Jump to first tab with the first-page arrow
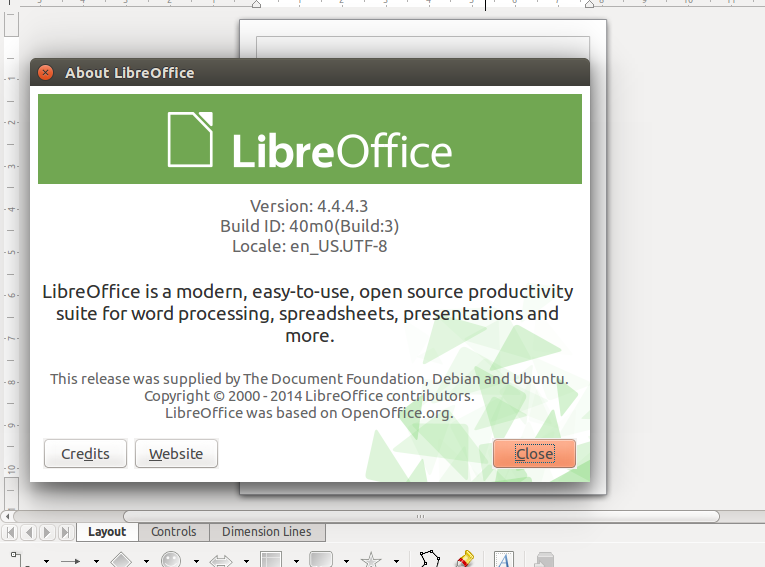765x567 pixels. click(11, 532)
